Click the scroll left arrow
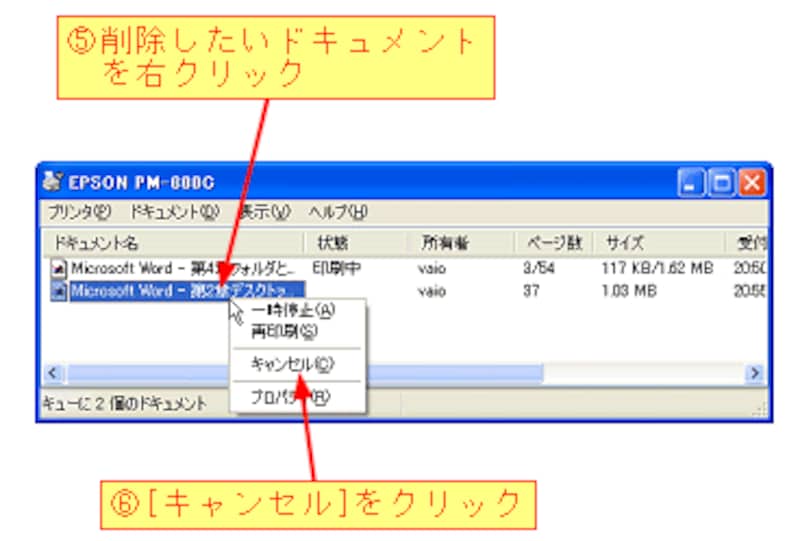This screenshot has width=800, height=541. (x=53, y=373)
